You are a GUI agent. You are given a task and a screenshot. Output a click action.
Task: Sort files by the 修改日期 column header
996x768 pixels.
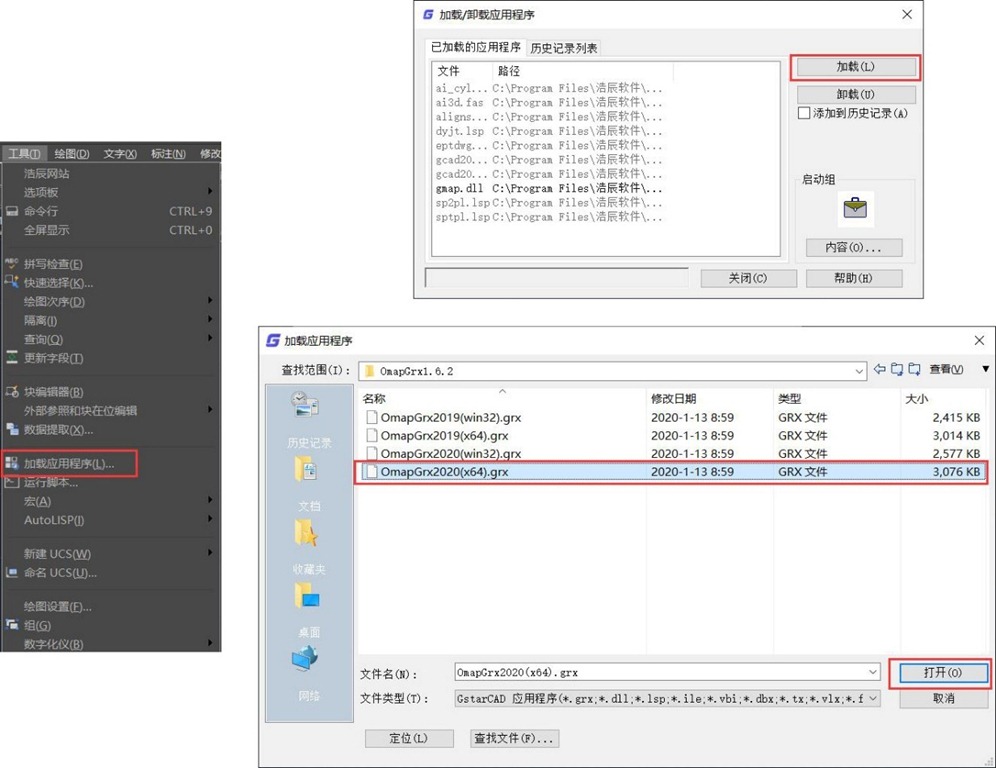[x=673, y=399]
